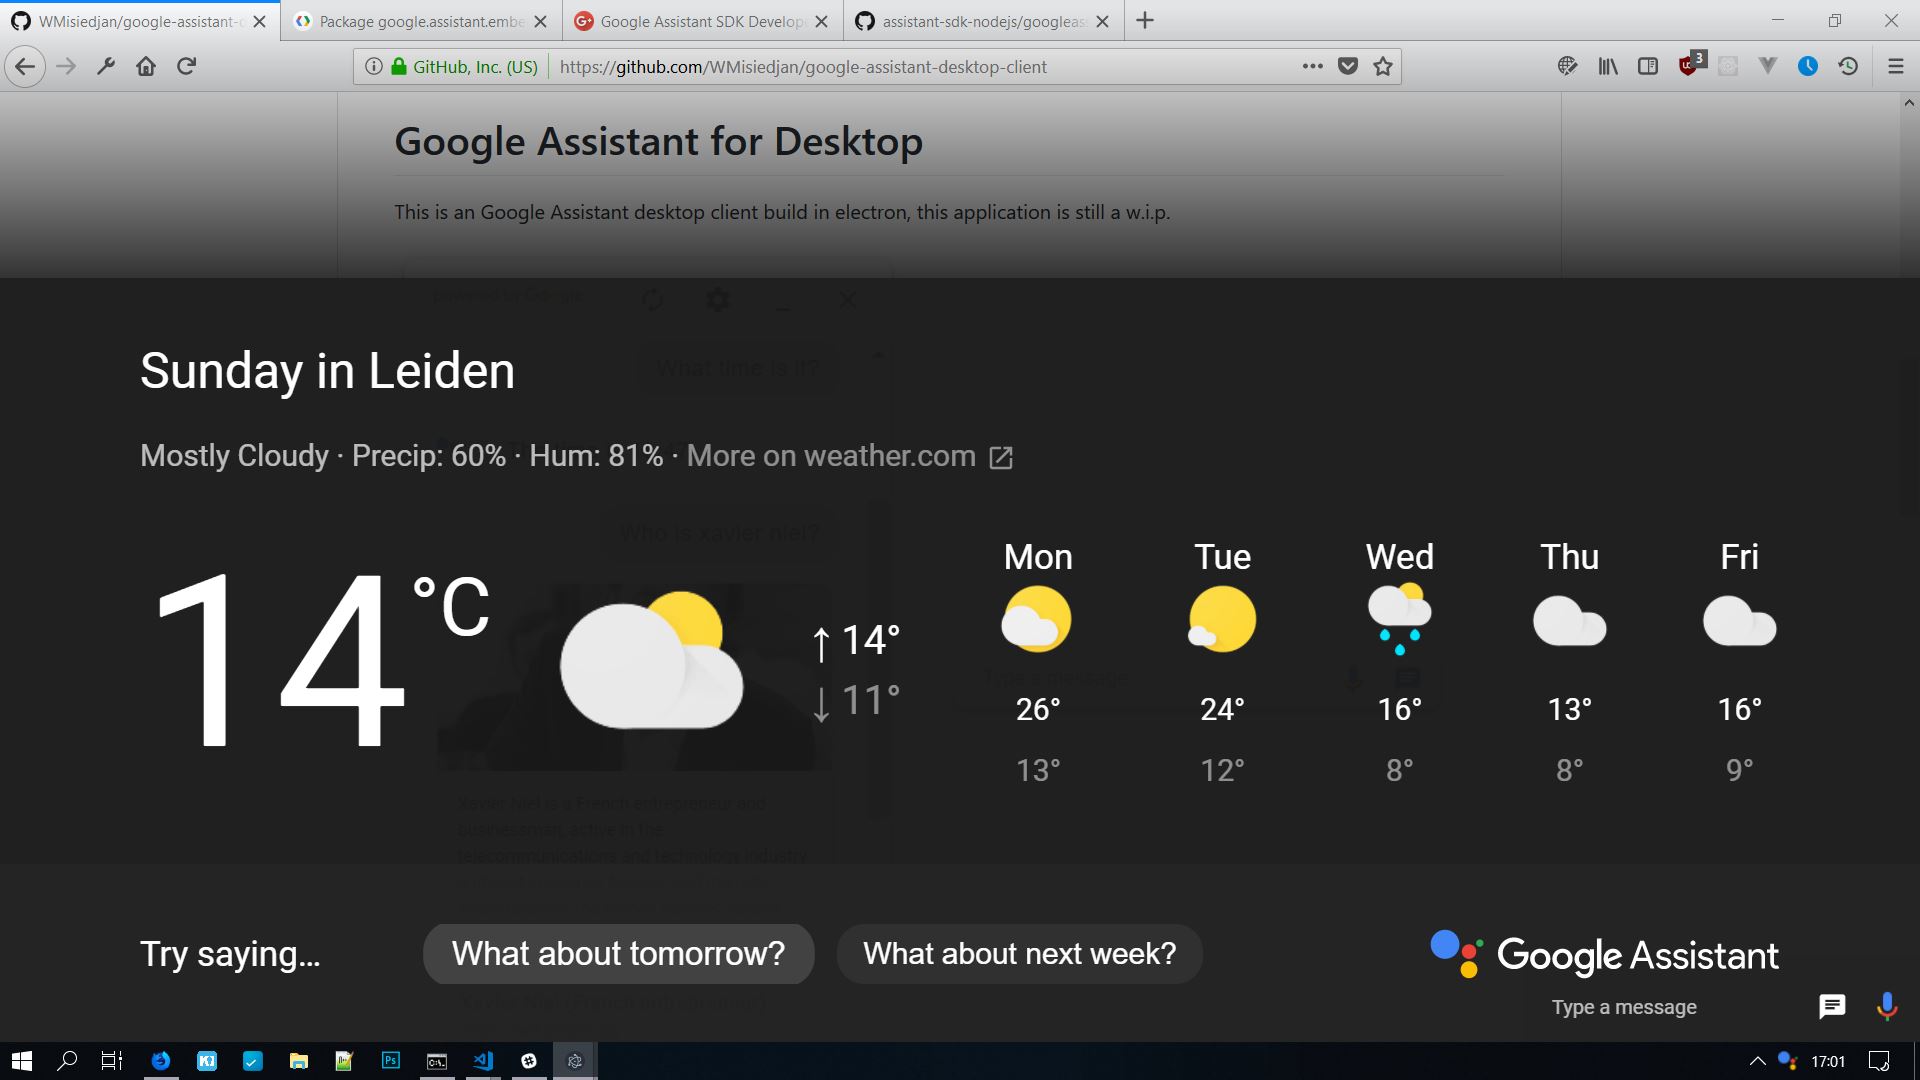Image resolution: width=1920 pixels, height=1080 pixels.
Task: Toggle the Firefox sidebar view icon
Action: 1647,66
